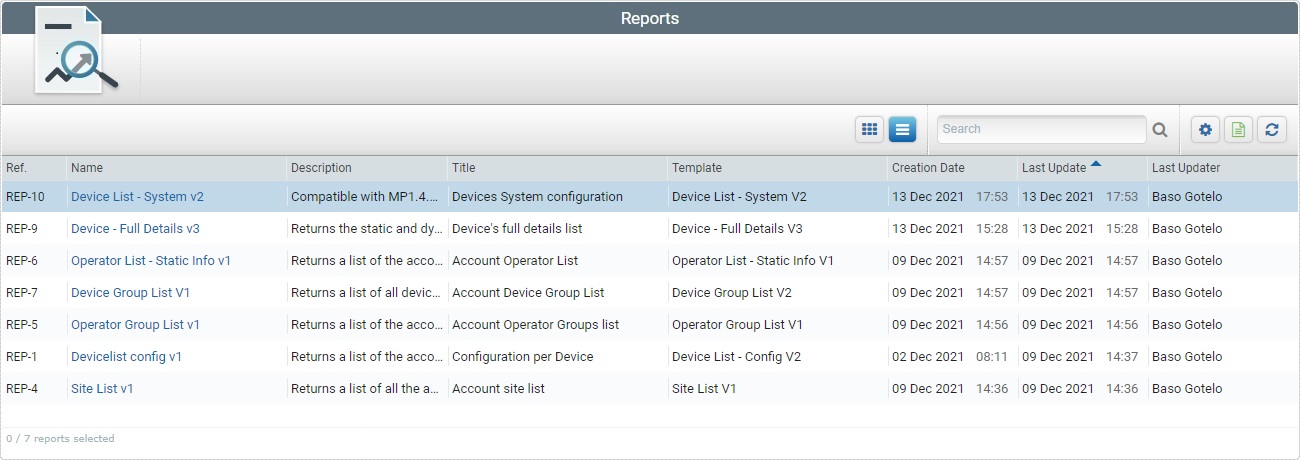Click the search magnifier icon
Image resolution: width=1300 pixels, height=460 pixels.
pyautogui.click(x=1160, y=129)
